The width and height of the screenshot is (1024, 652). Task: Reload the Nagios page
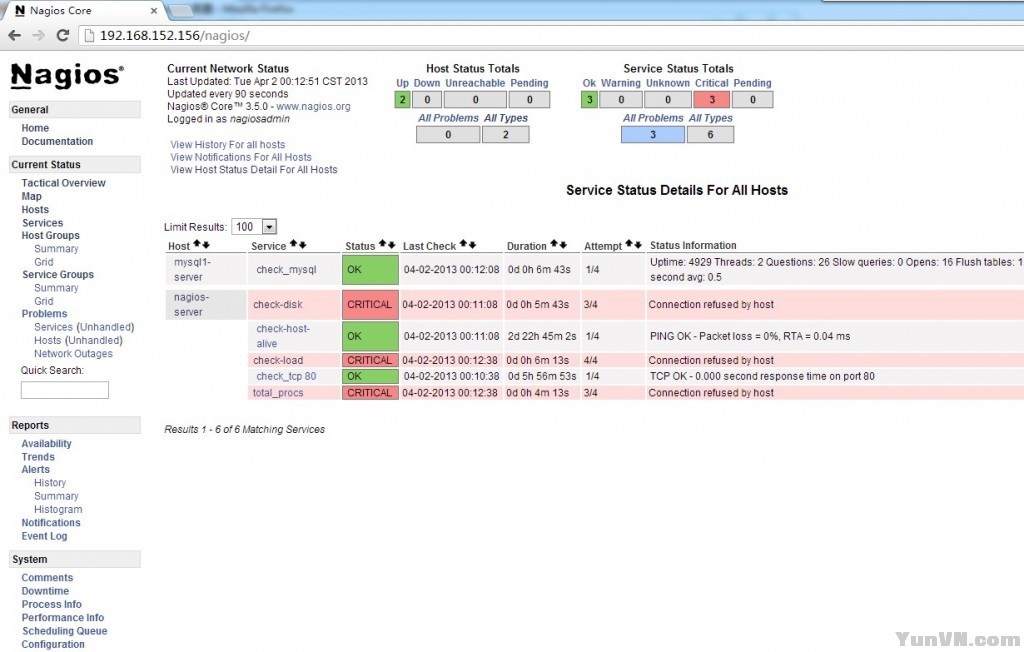click(x=63, y=35)
